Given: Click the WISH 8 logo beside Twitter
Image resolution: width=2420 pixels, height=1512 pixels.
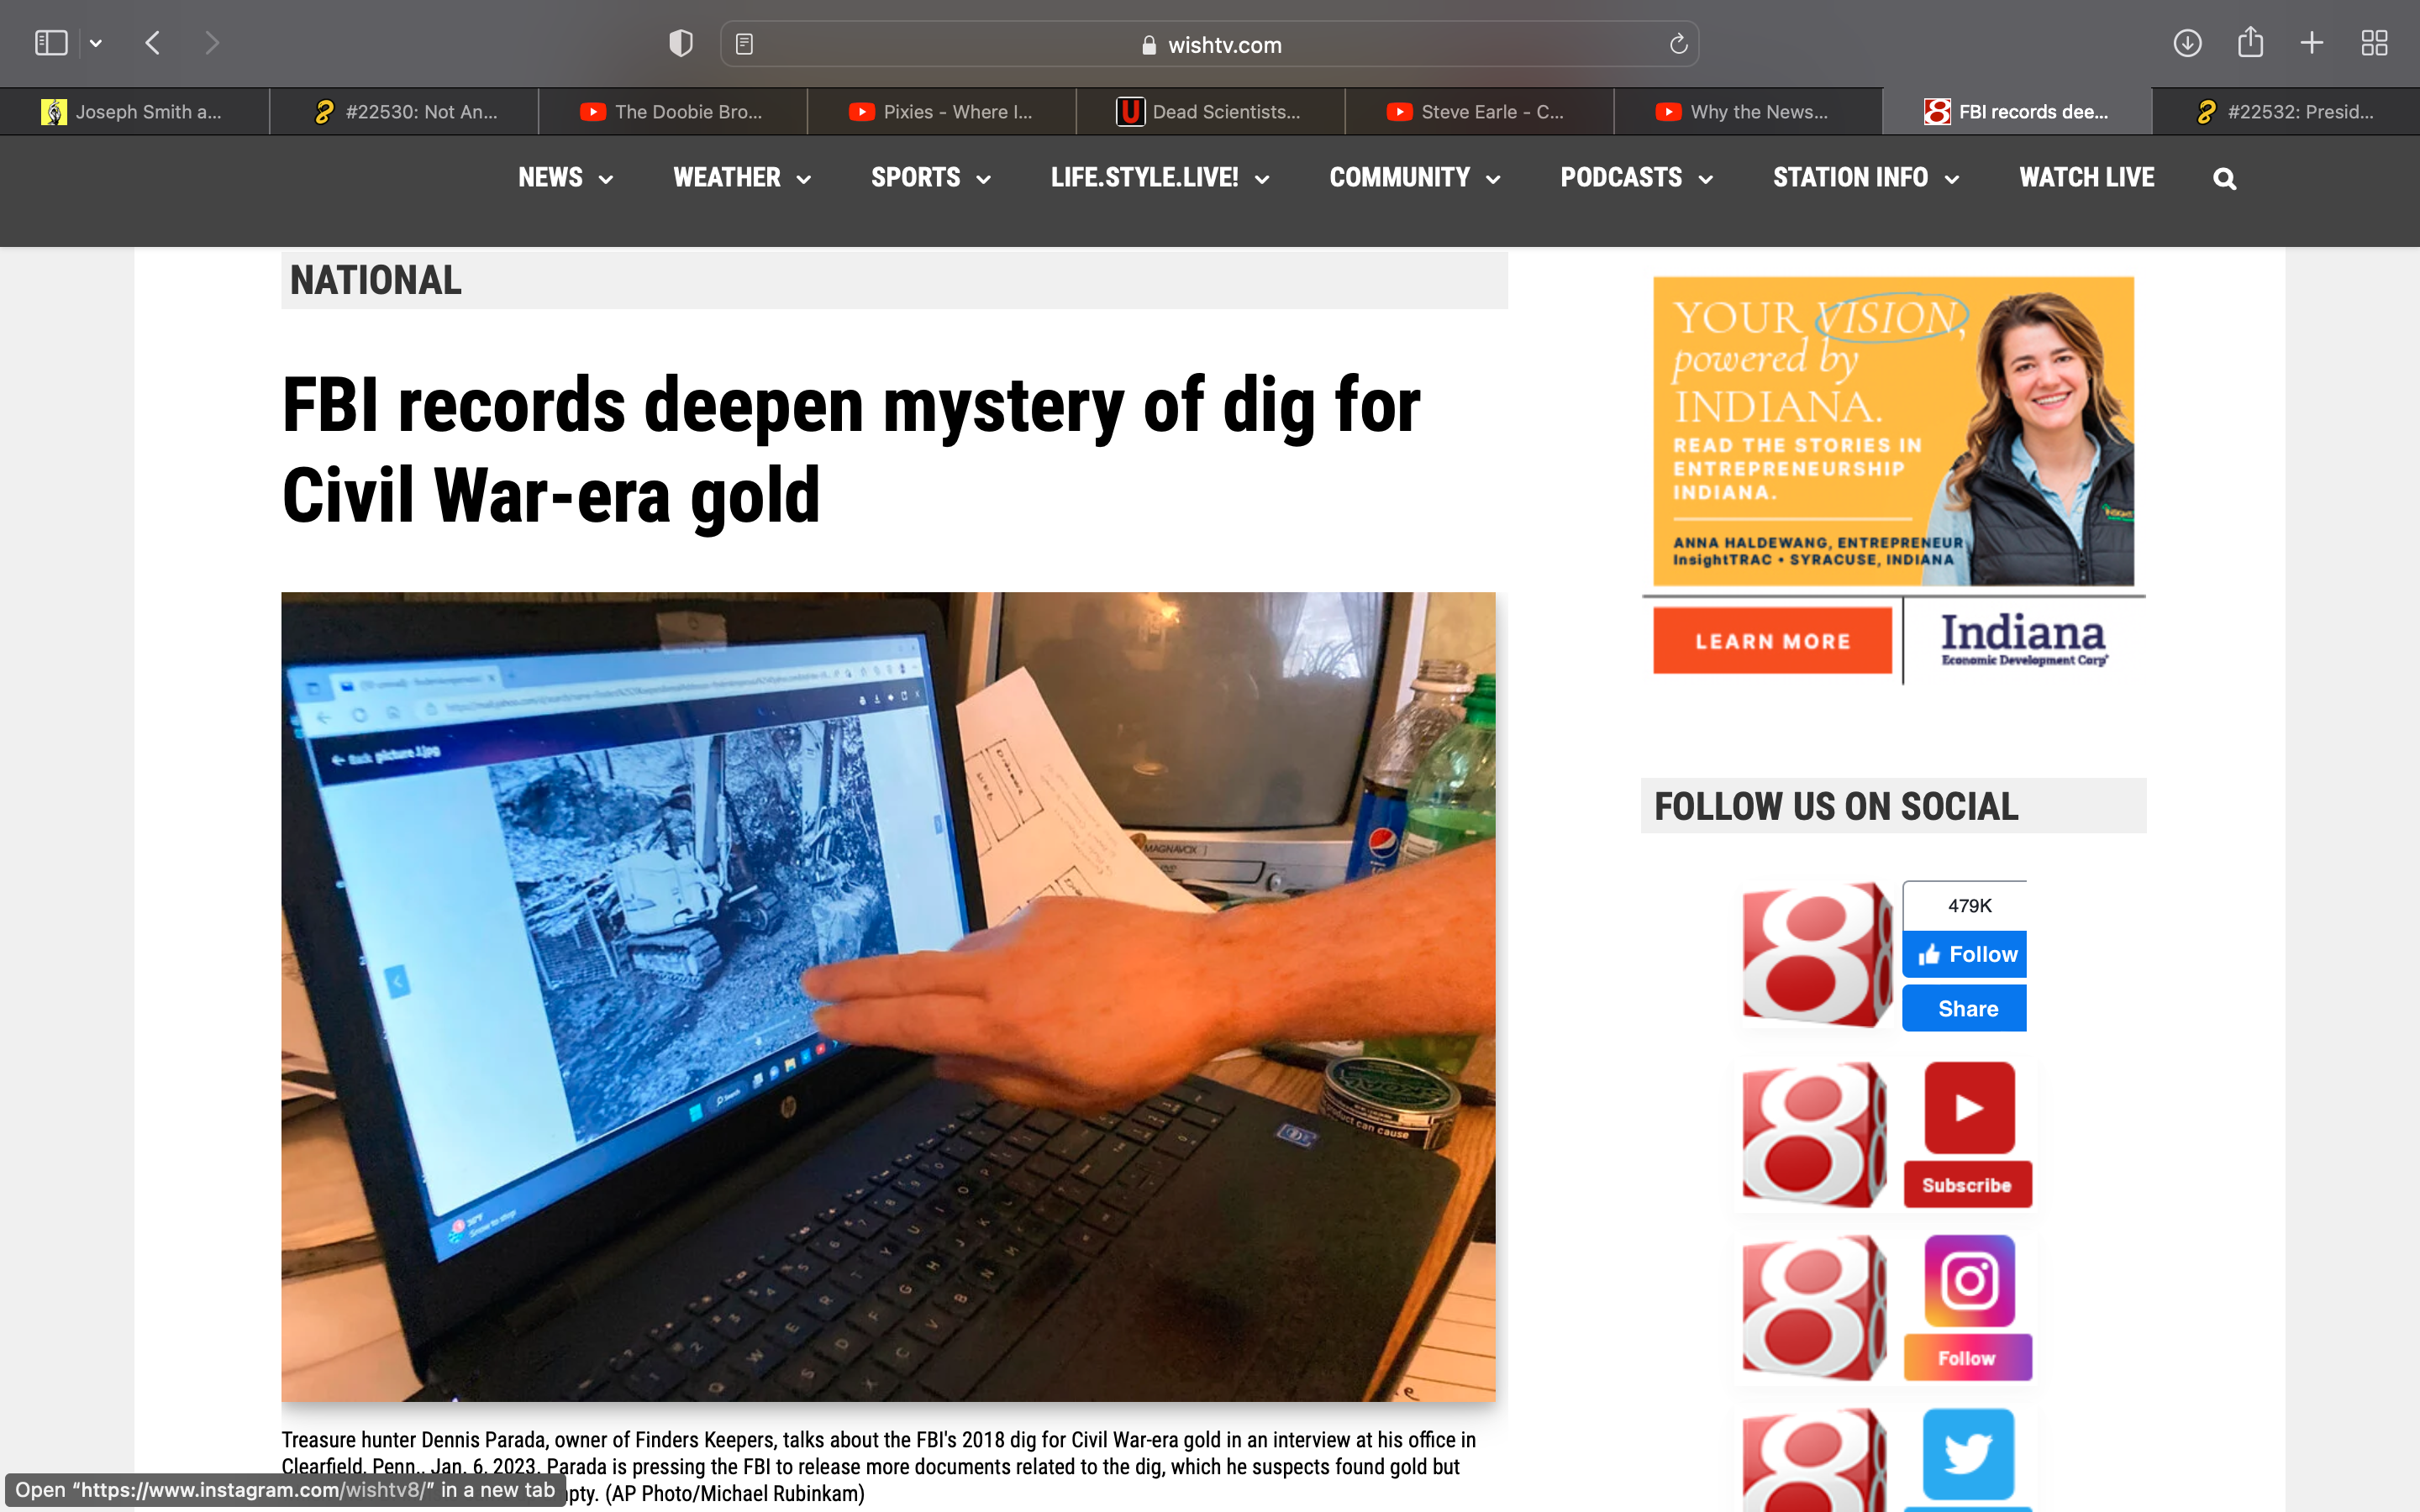Looking at the screenshot, I should click(1814, 1461).
